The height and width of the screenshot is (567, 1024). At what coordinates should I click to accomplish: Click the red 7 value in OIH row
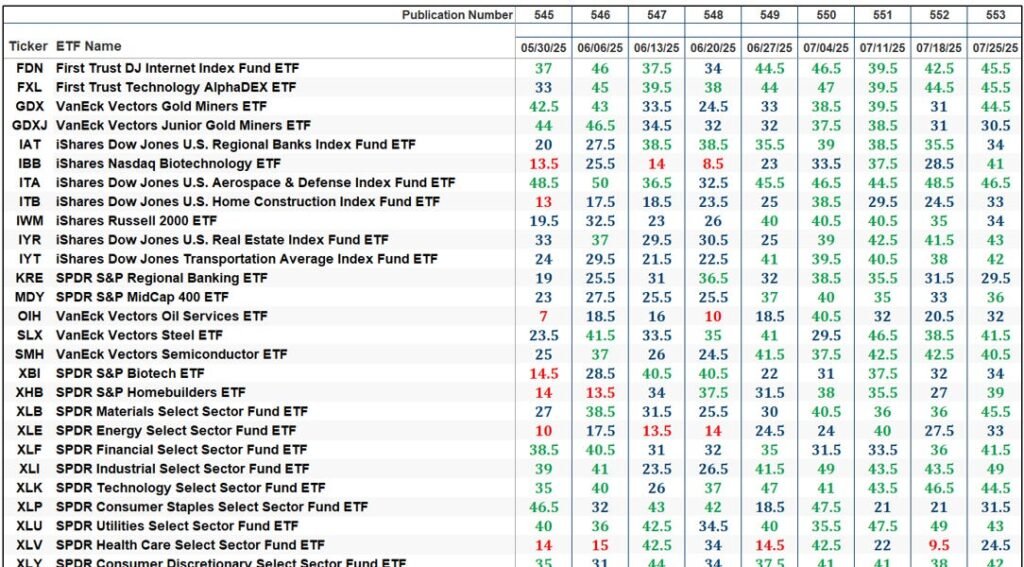(543, 316)
